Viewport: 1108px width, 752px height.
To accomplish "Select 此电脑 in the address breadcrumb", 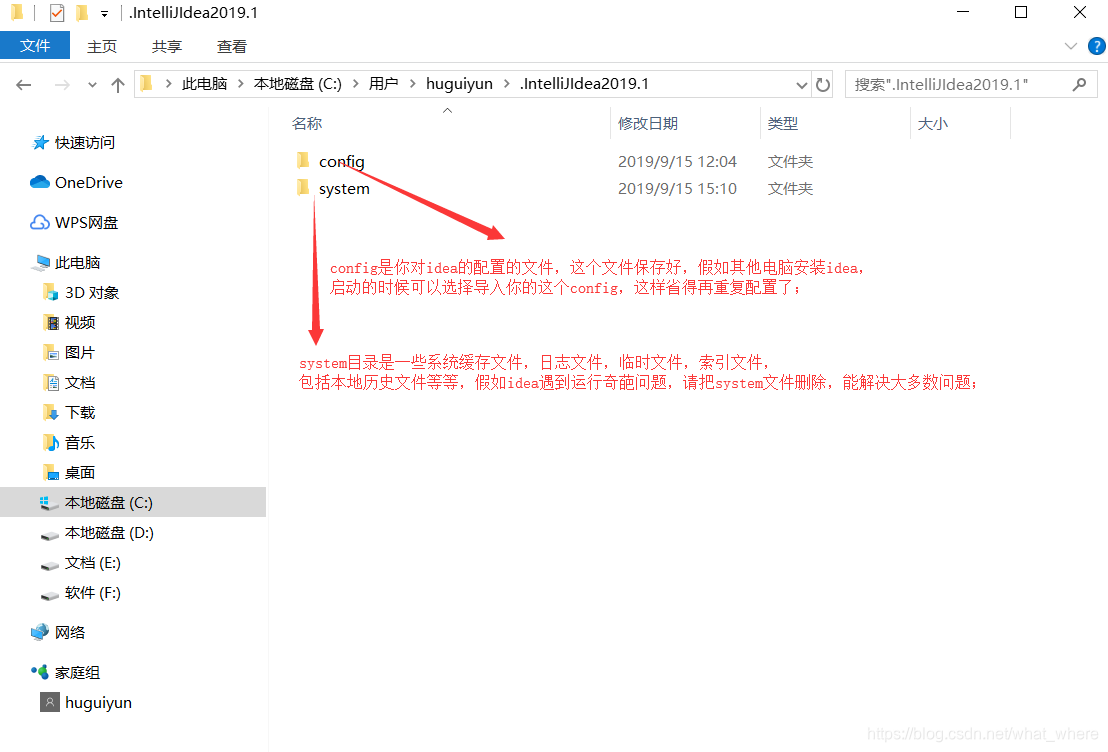I will coord(204,84).
